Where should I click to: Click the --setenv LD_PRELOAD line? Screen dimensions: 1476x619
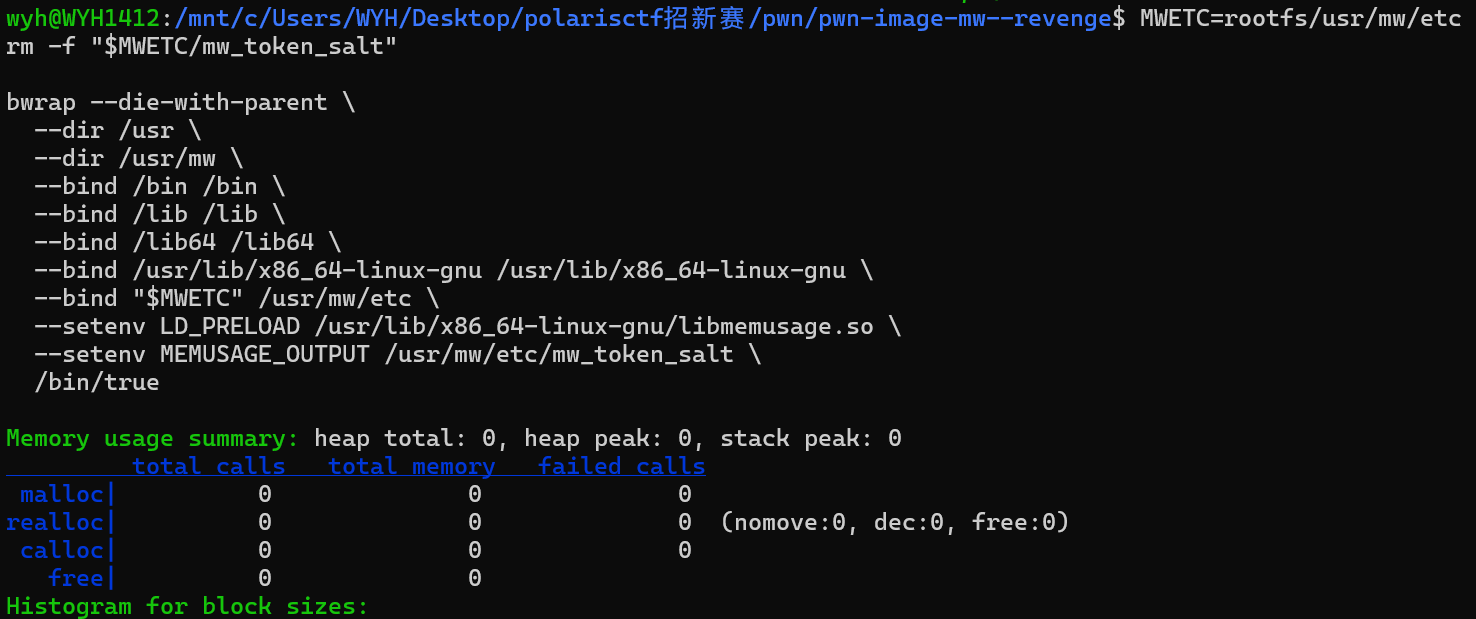(467, 326)
